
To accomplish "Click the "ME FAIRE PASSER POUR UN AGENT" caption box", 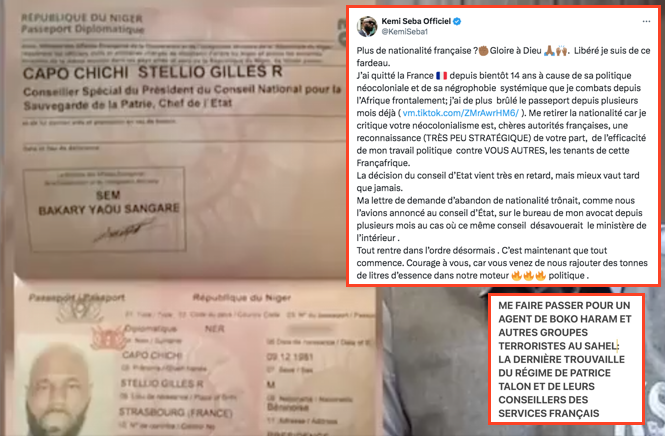I will pyautogui.click(x=566, y=359).
